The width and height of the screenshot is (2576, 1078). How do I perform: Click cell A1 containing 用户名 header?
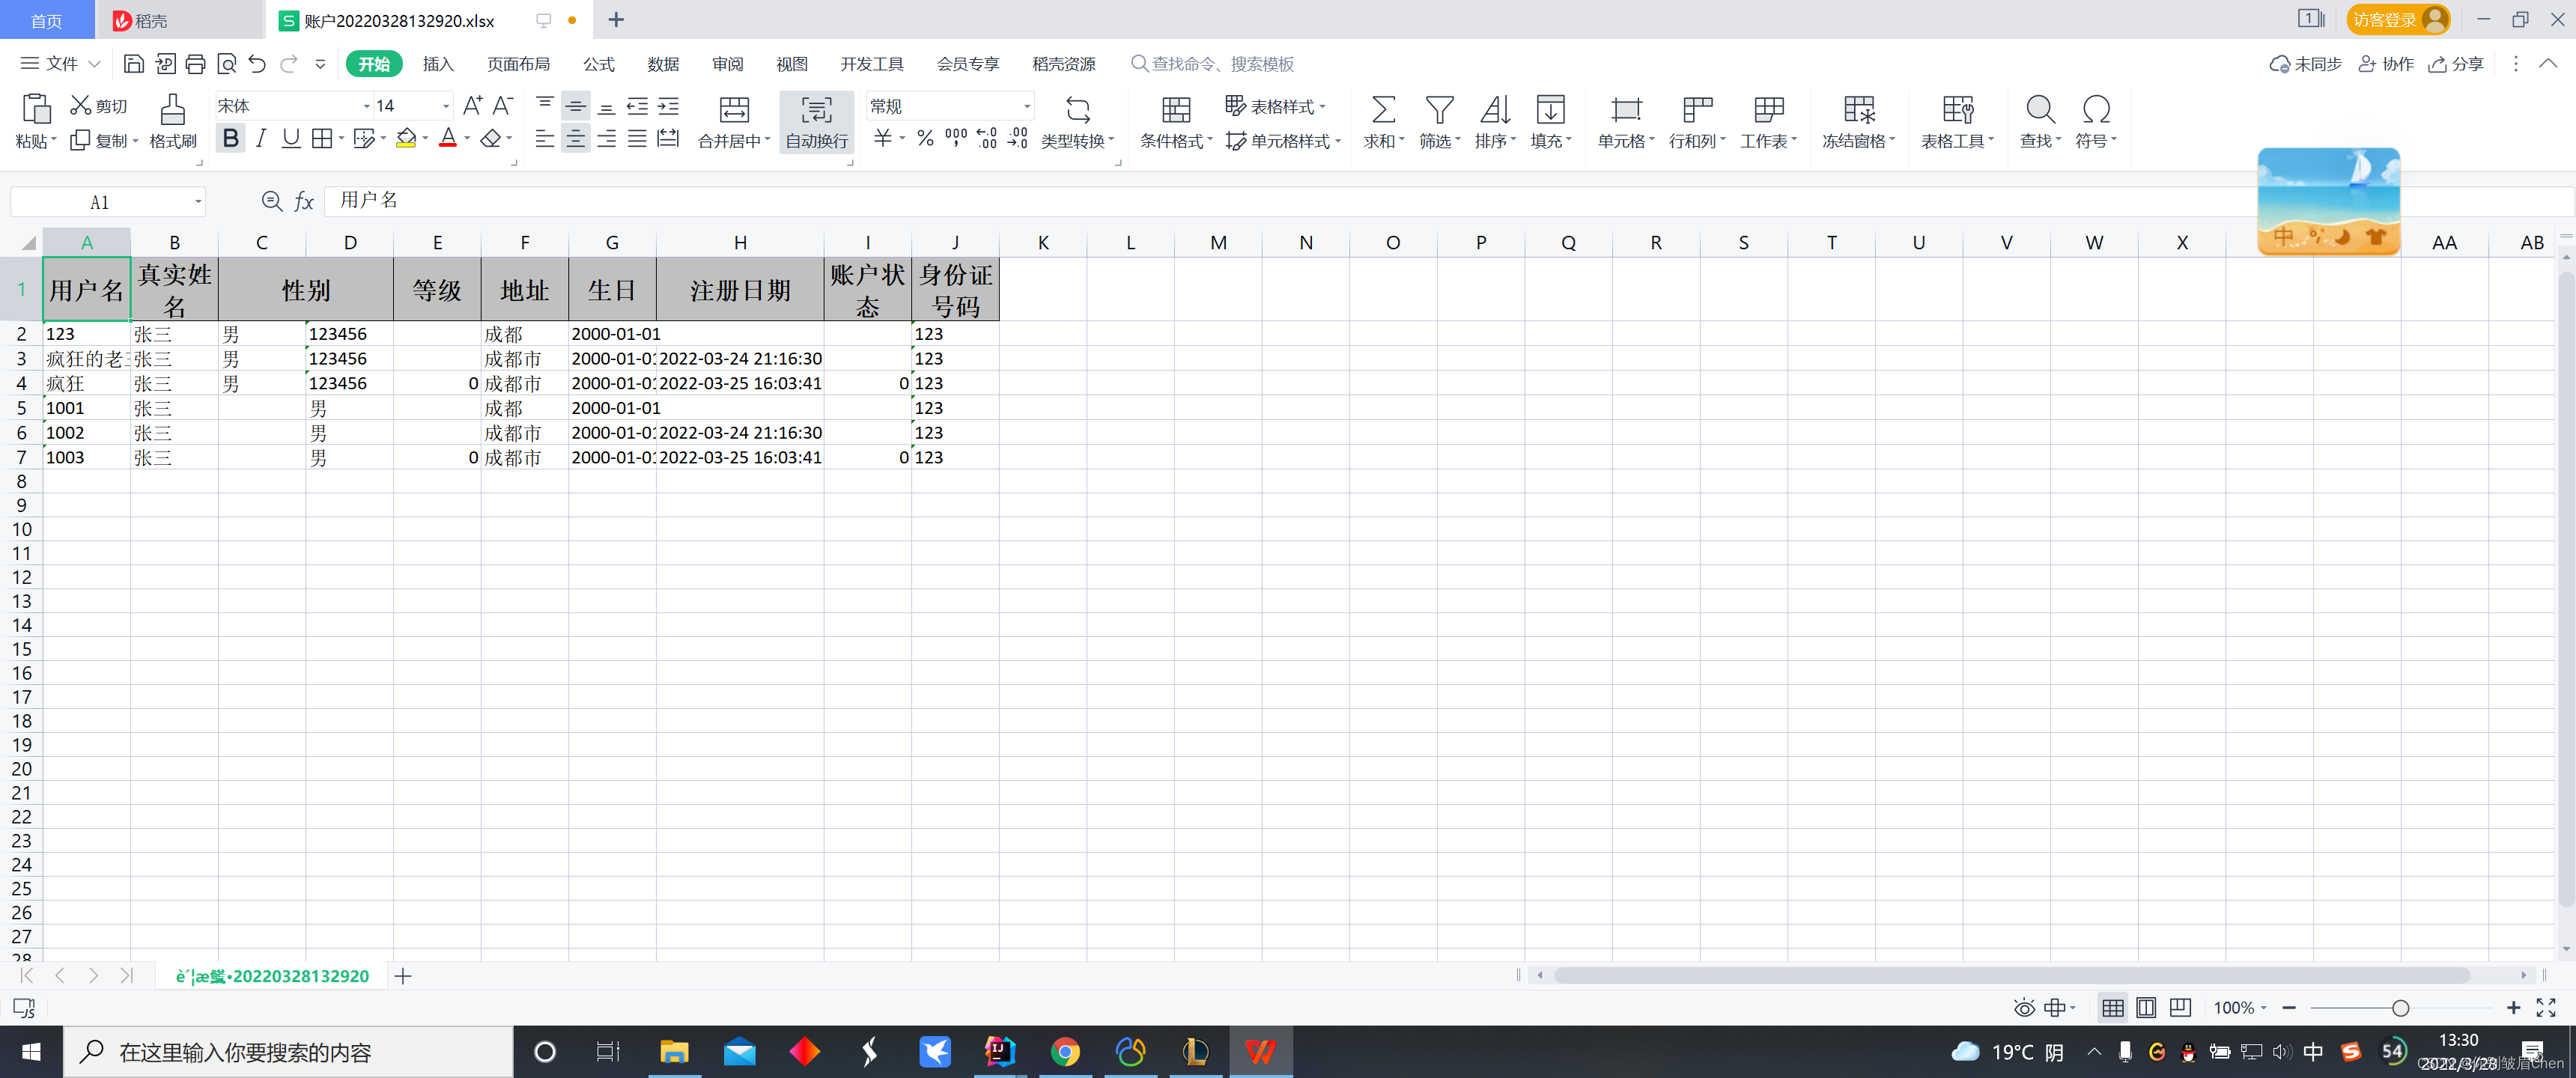84,289
